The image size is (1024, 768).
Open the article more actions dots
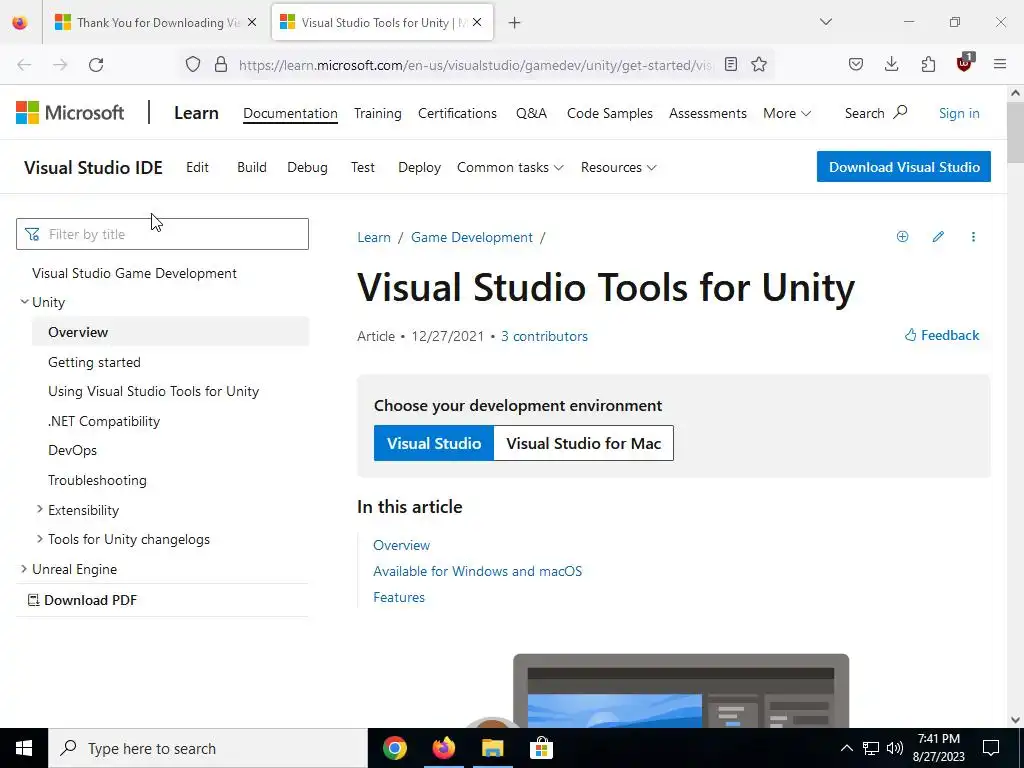coord(973,236)
